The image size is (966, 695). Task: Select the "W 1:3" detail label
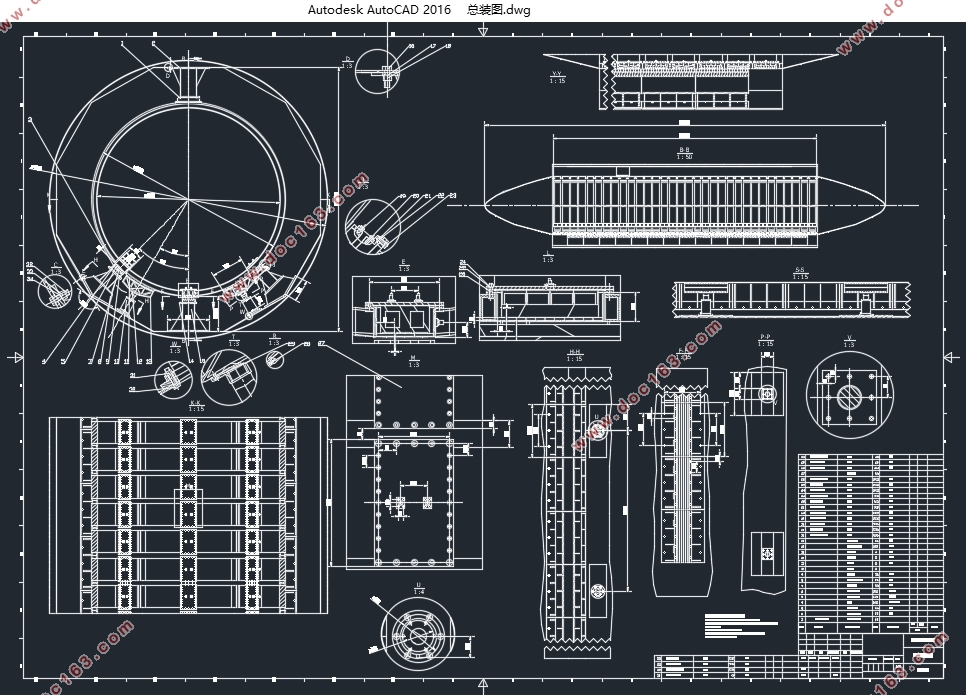[x=174, y=348]
